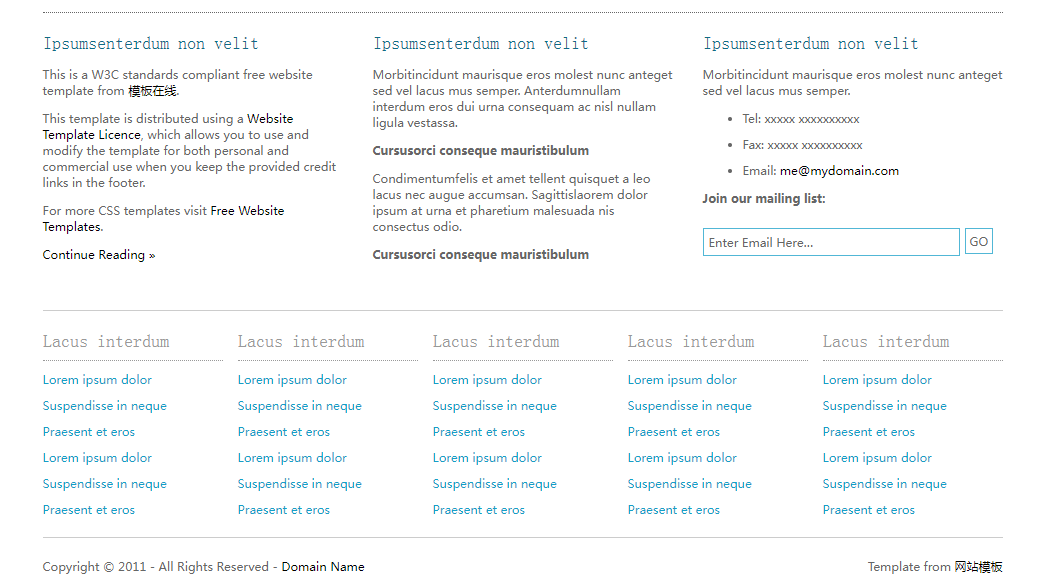Open Lorem ipsum dolor in first column

[97, 380]
